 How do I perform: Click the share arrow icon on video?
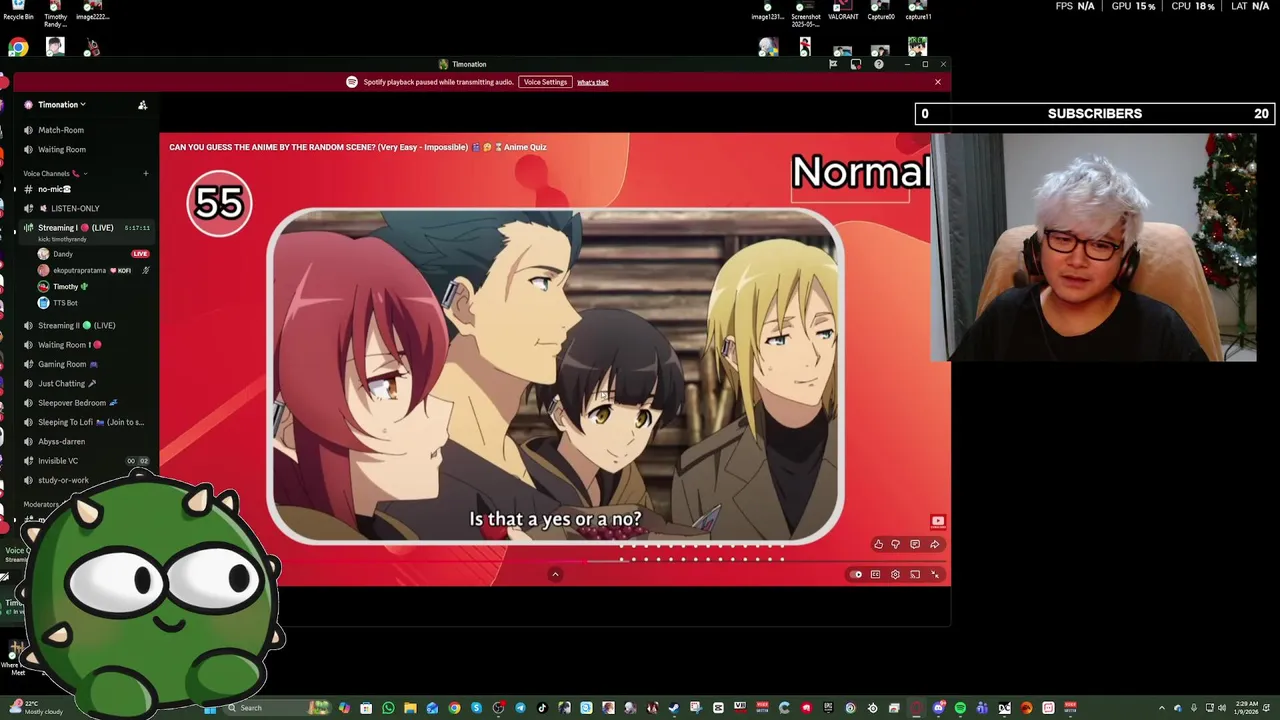(934, 545)
